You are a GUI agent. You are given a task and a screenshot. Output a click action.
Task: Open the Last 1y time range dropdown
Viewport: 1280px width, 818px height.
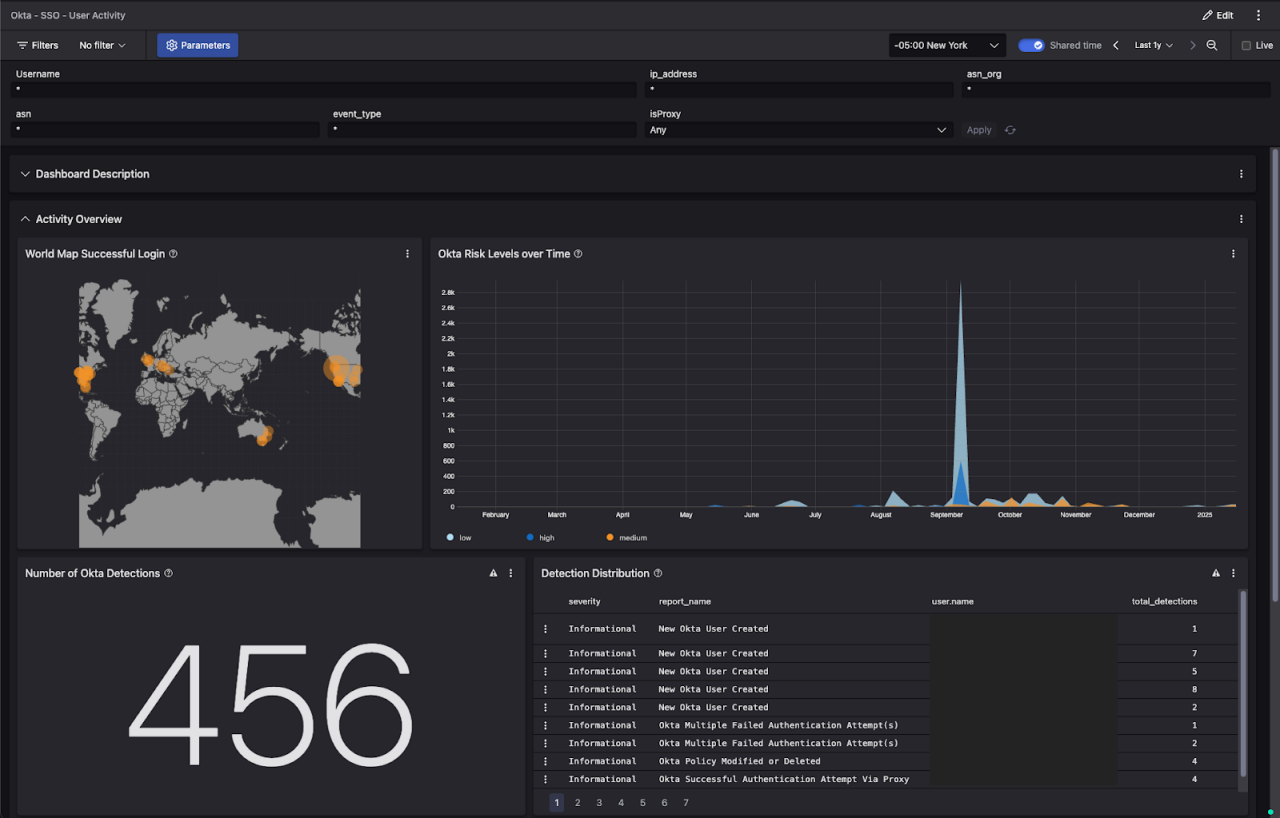1154,45
